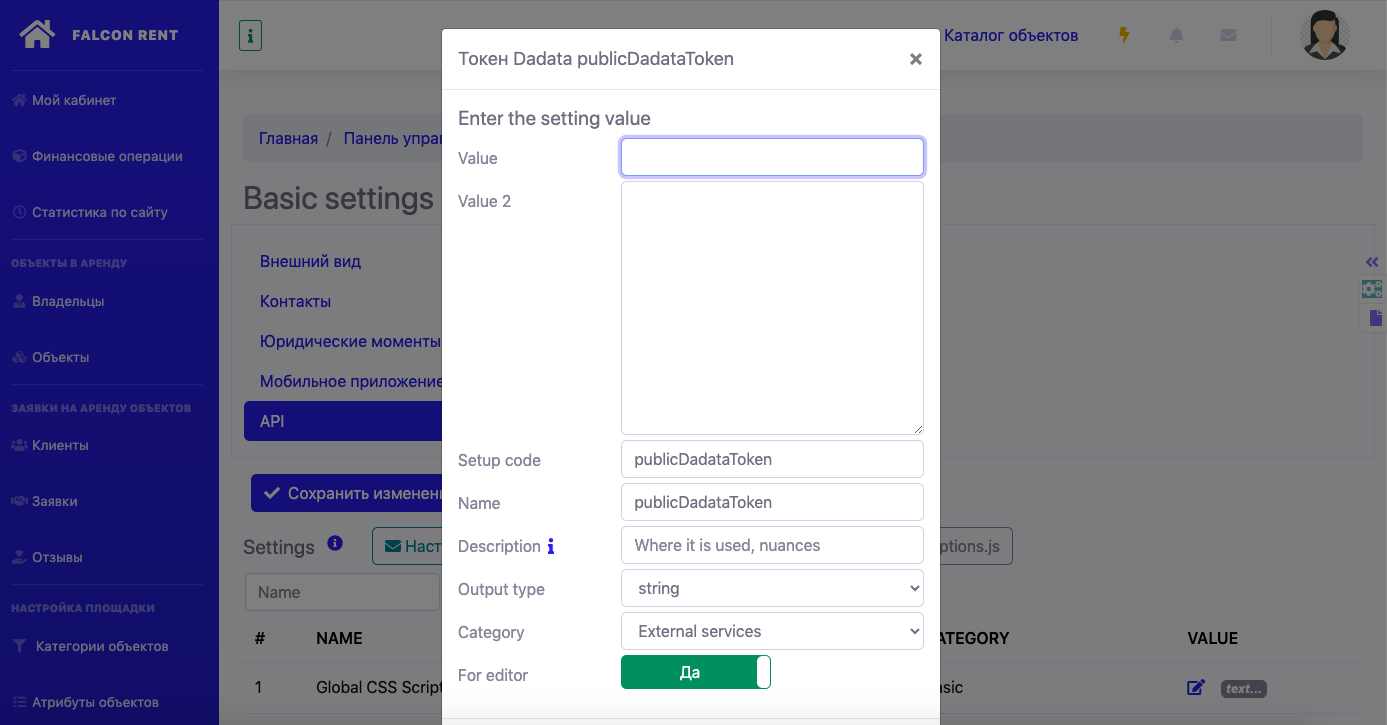Viewport: 1387px width, 725px height.
Task: Open Каталог объектов link in header
Action: click(1010, 36)
